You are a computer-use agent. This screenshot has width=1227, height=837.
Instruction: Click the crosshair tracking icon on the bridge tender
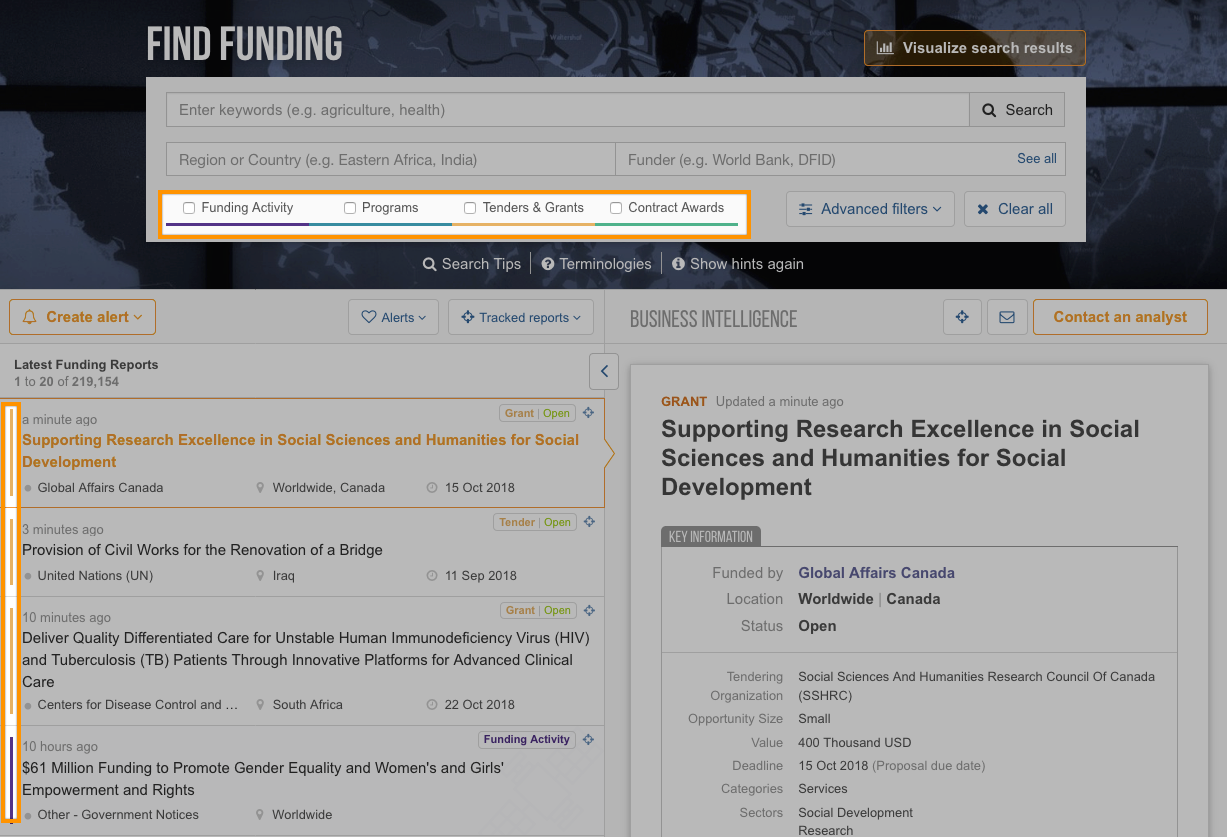tap(589, 521)
